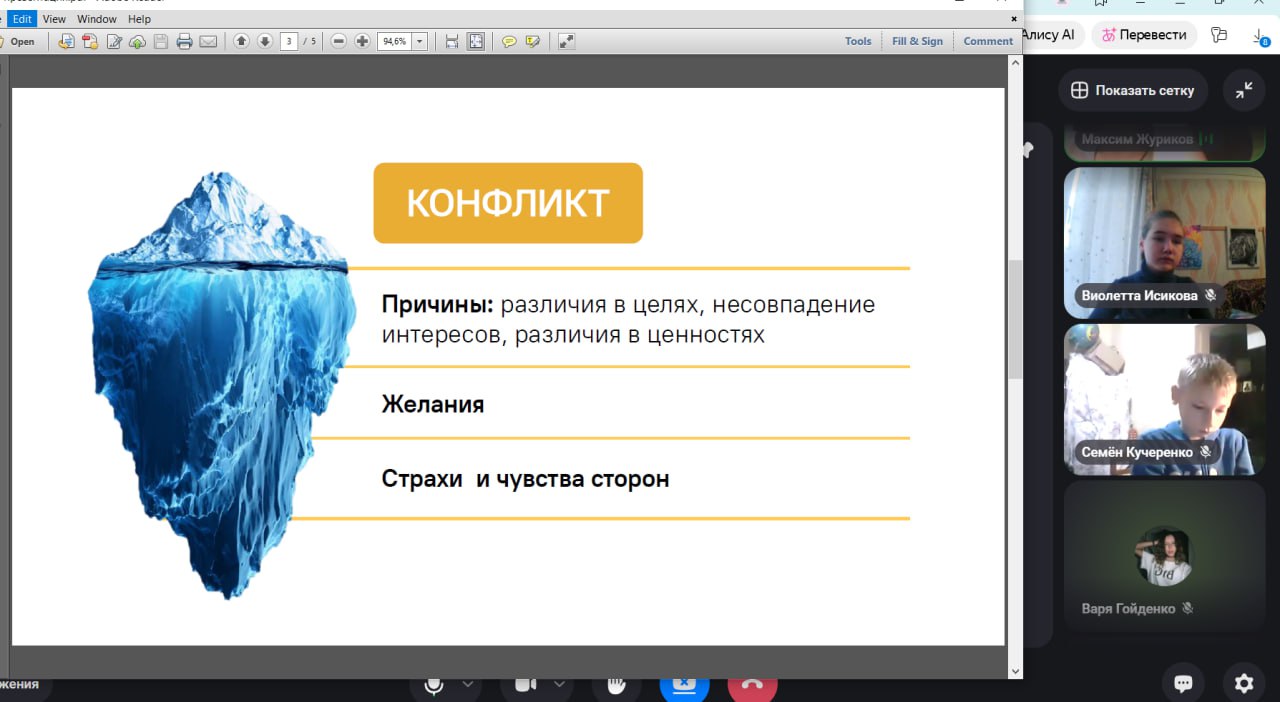Go to previous page with up arrow

(x=241, y=41)
